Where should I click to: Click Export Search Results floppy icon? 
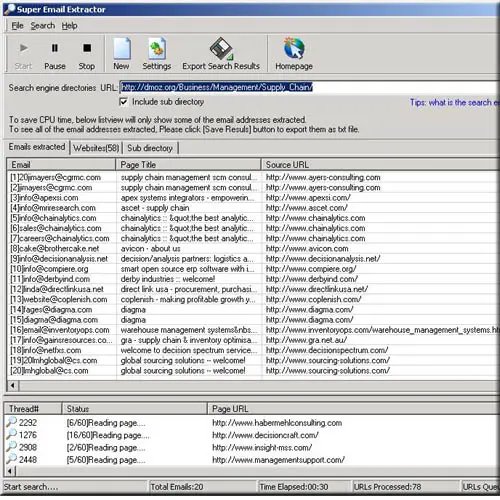point(221,49)
